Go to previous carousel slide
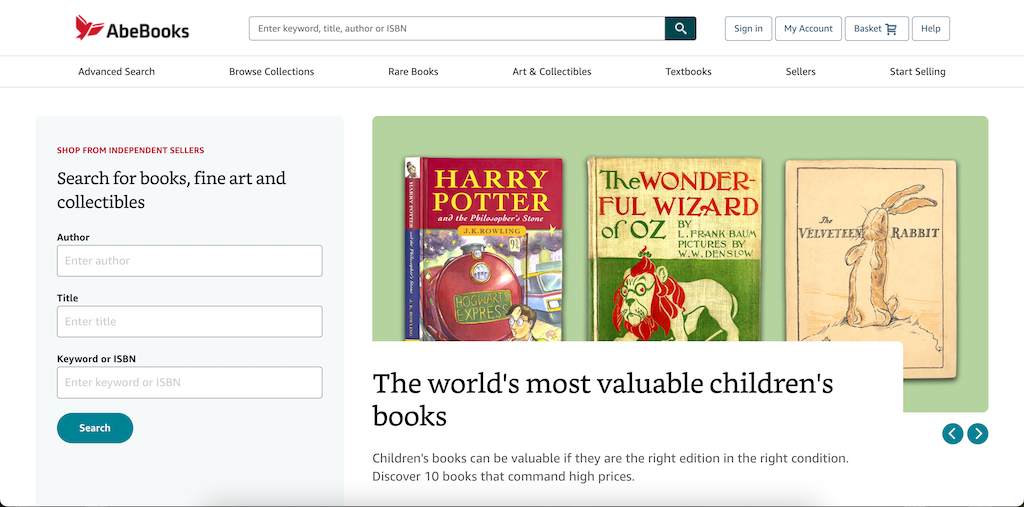Viewport: 1024px width, 507px height. pyautogui.click(x=953, y=433)
